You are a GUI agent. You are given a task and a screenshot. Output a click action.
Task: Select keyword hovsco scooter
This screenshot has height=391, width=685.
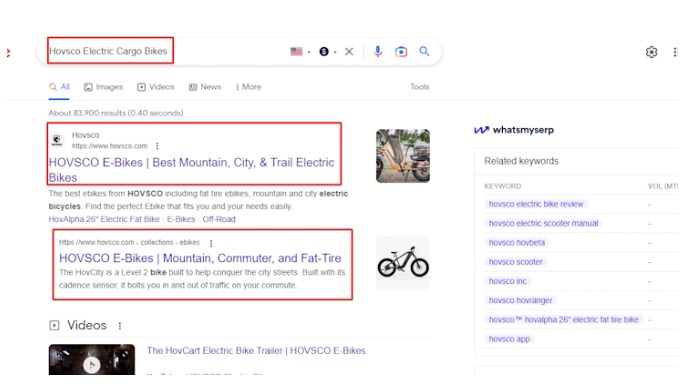point(515,262)
